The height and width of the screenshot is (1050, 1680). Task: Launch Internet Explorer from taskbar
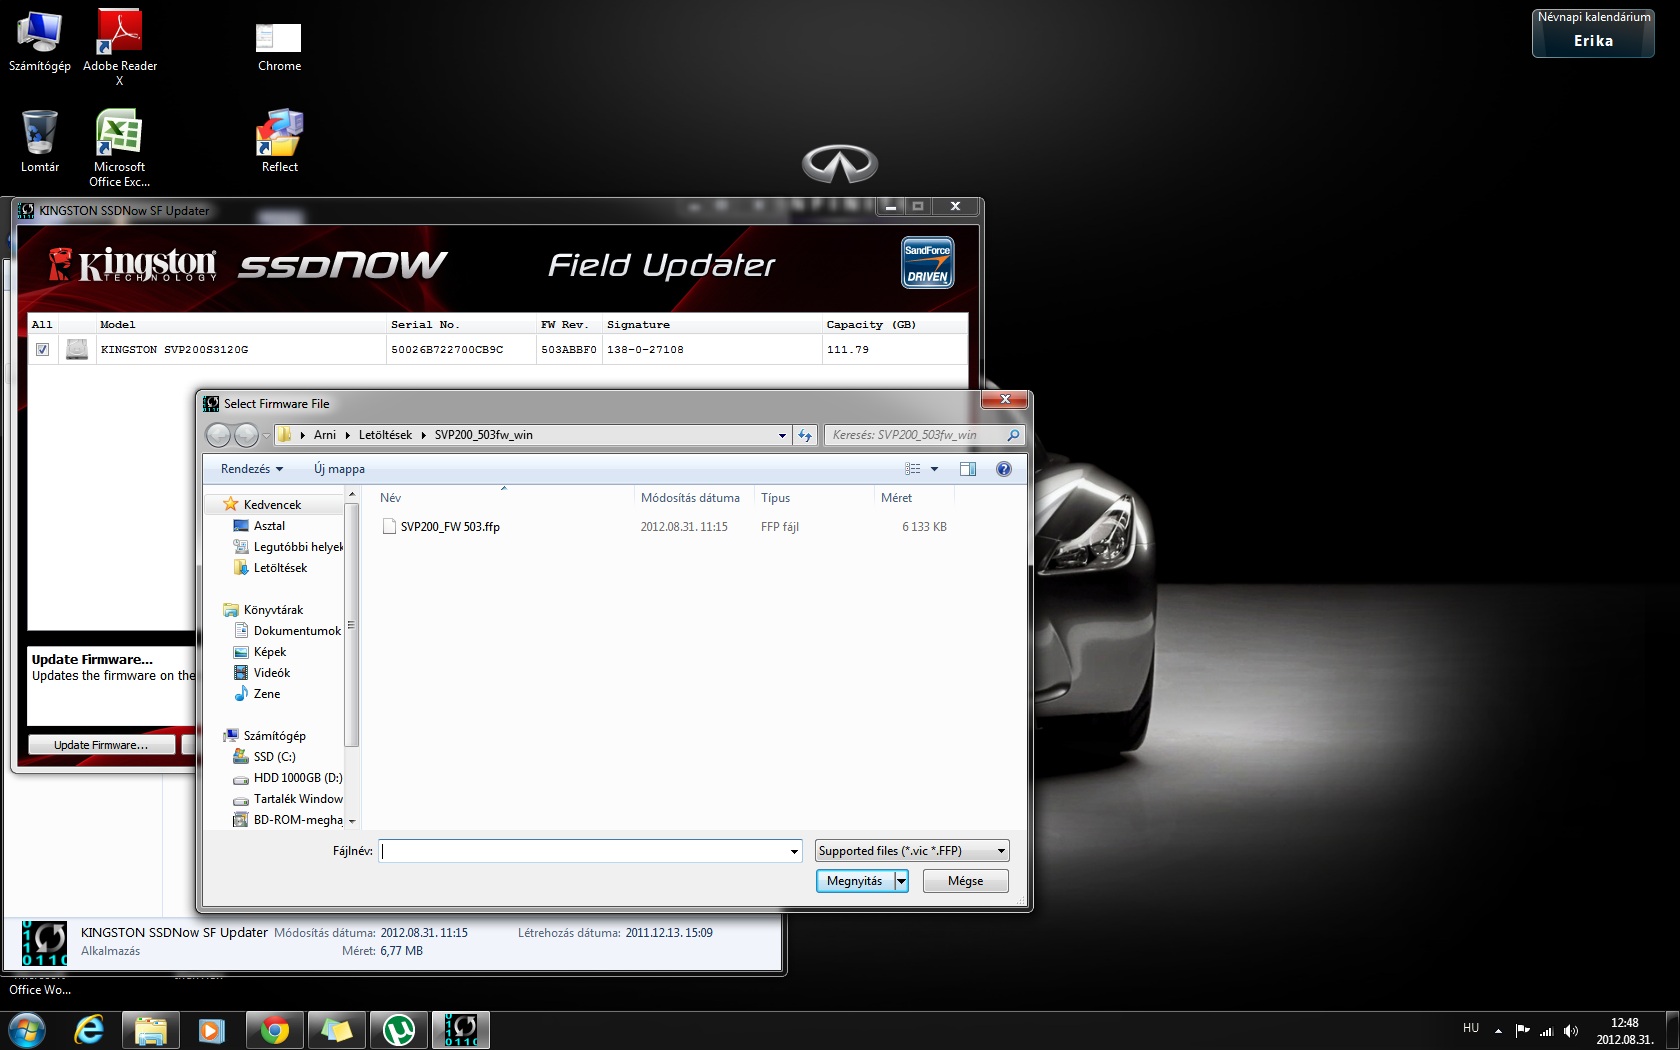pyautogui.click(x=89, y=1030)
